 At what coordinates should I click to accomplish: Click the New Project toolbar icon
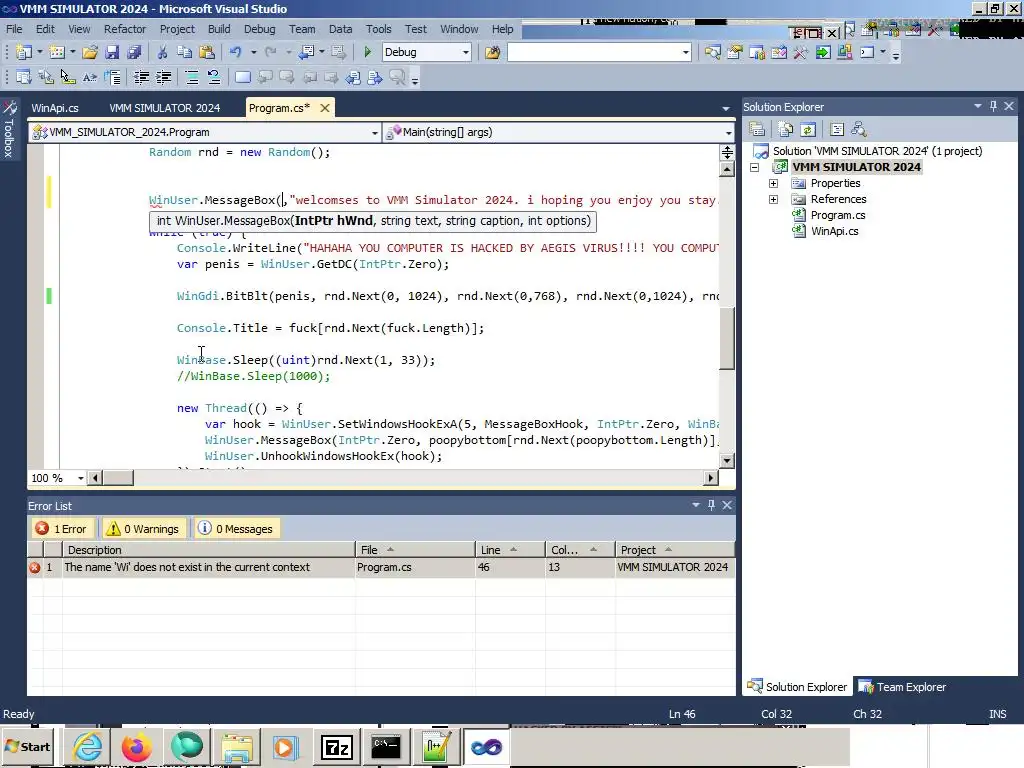tap(24, 52)
